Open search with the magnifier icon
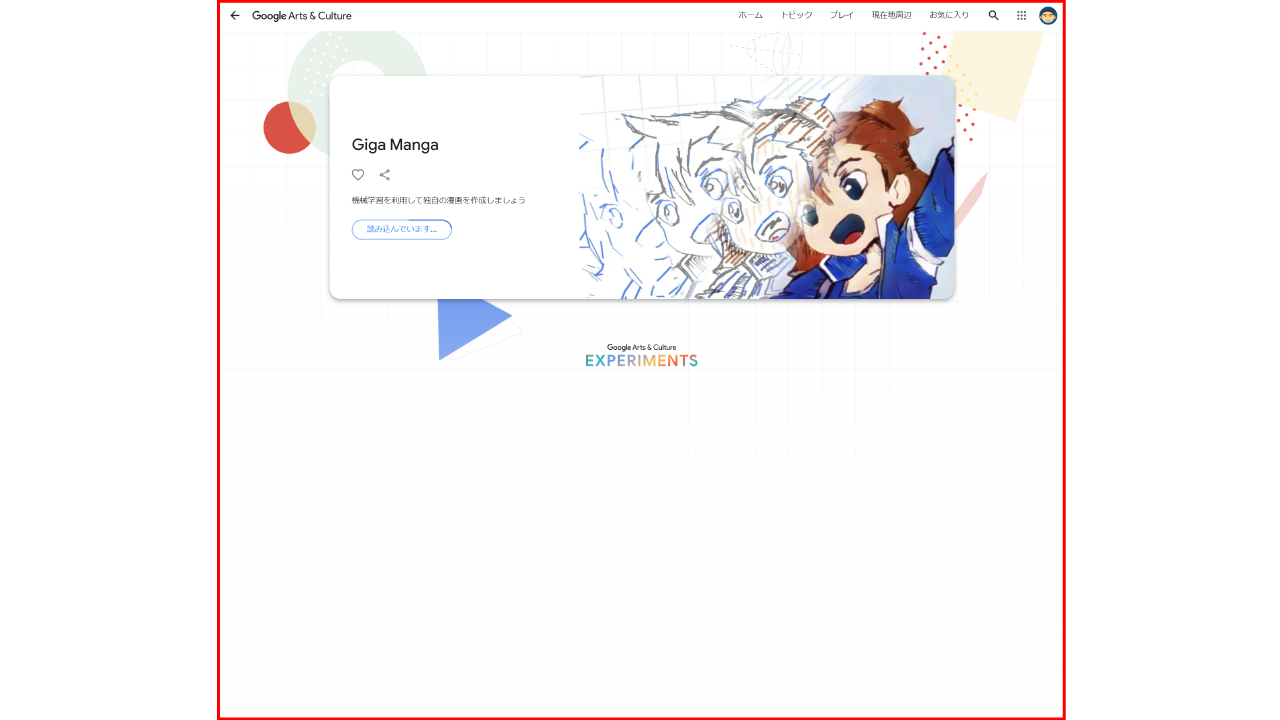Viewport: 1280px width, 720px height. click(994, 15)
